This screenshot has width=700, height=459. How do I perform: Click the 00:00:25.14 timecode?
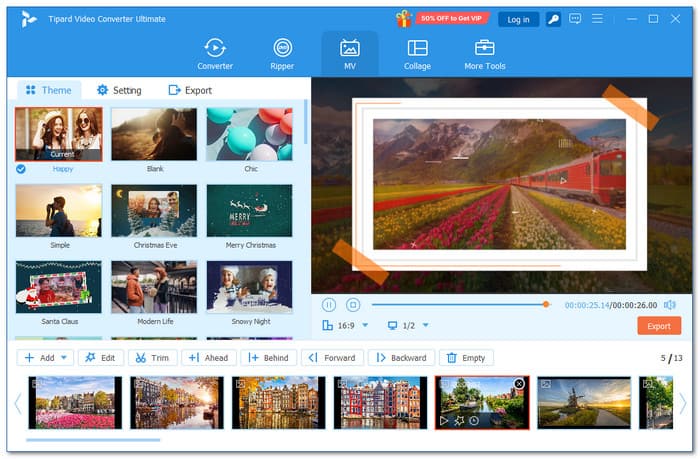587,305
